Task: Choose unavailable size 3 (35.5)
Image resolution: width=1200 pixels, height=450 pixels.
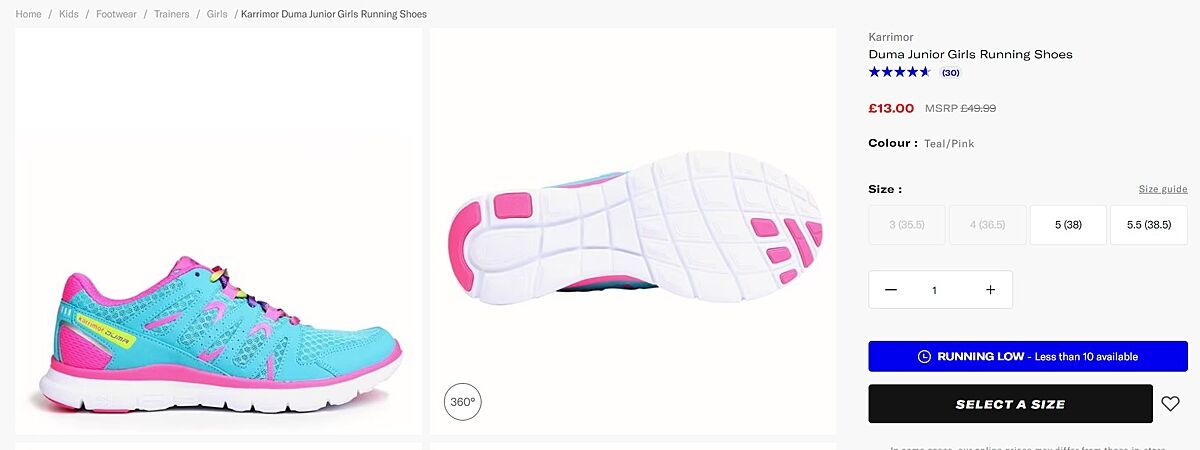Action: (x=906, y=225)
